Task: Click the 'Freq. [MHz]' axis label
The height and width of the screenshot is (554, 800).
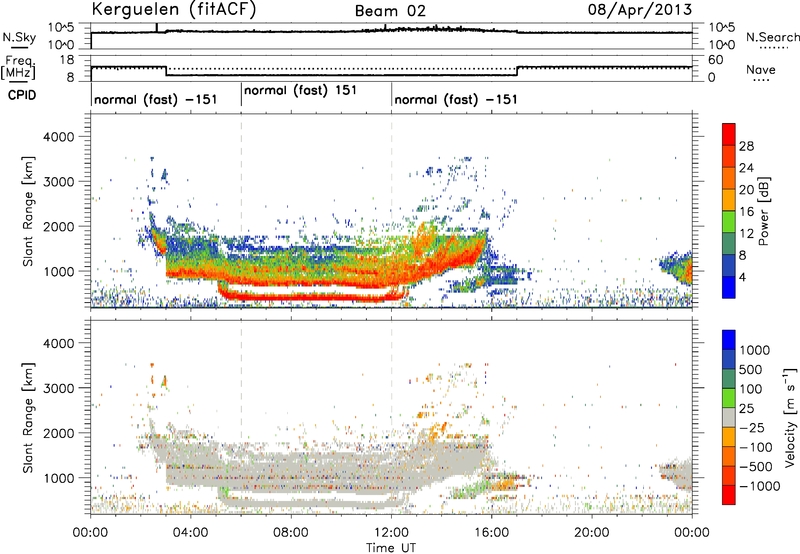Action: pyautogui.click(x=18, y=68)
